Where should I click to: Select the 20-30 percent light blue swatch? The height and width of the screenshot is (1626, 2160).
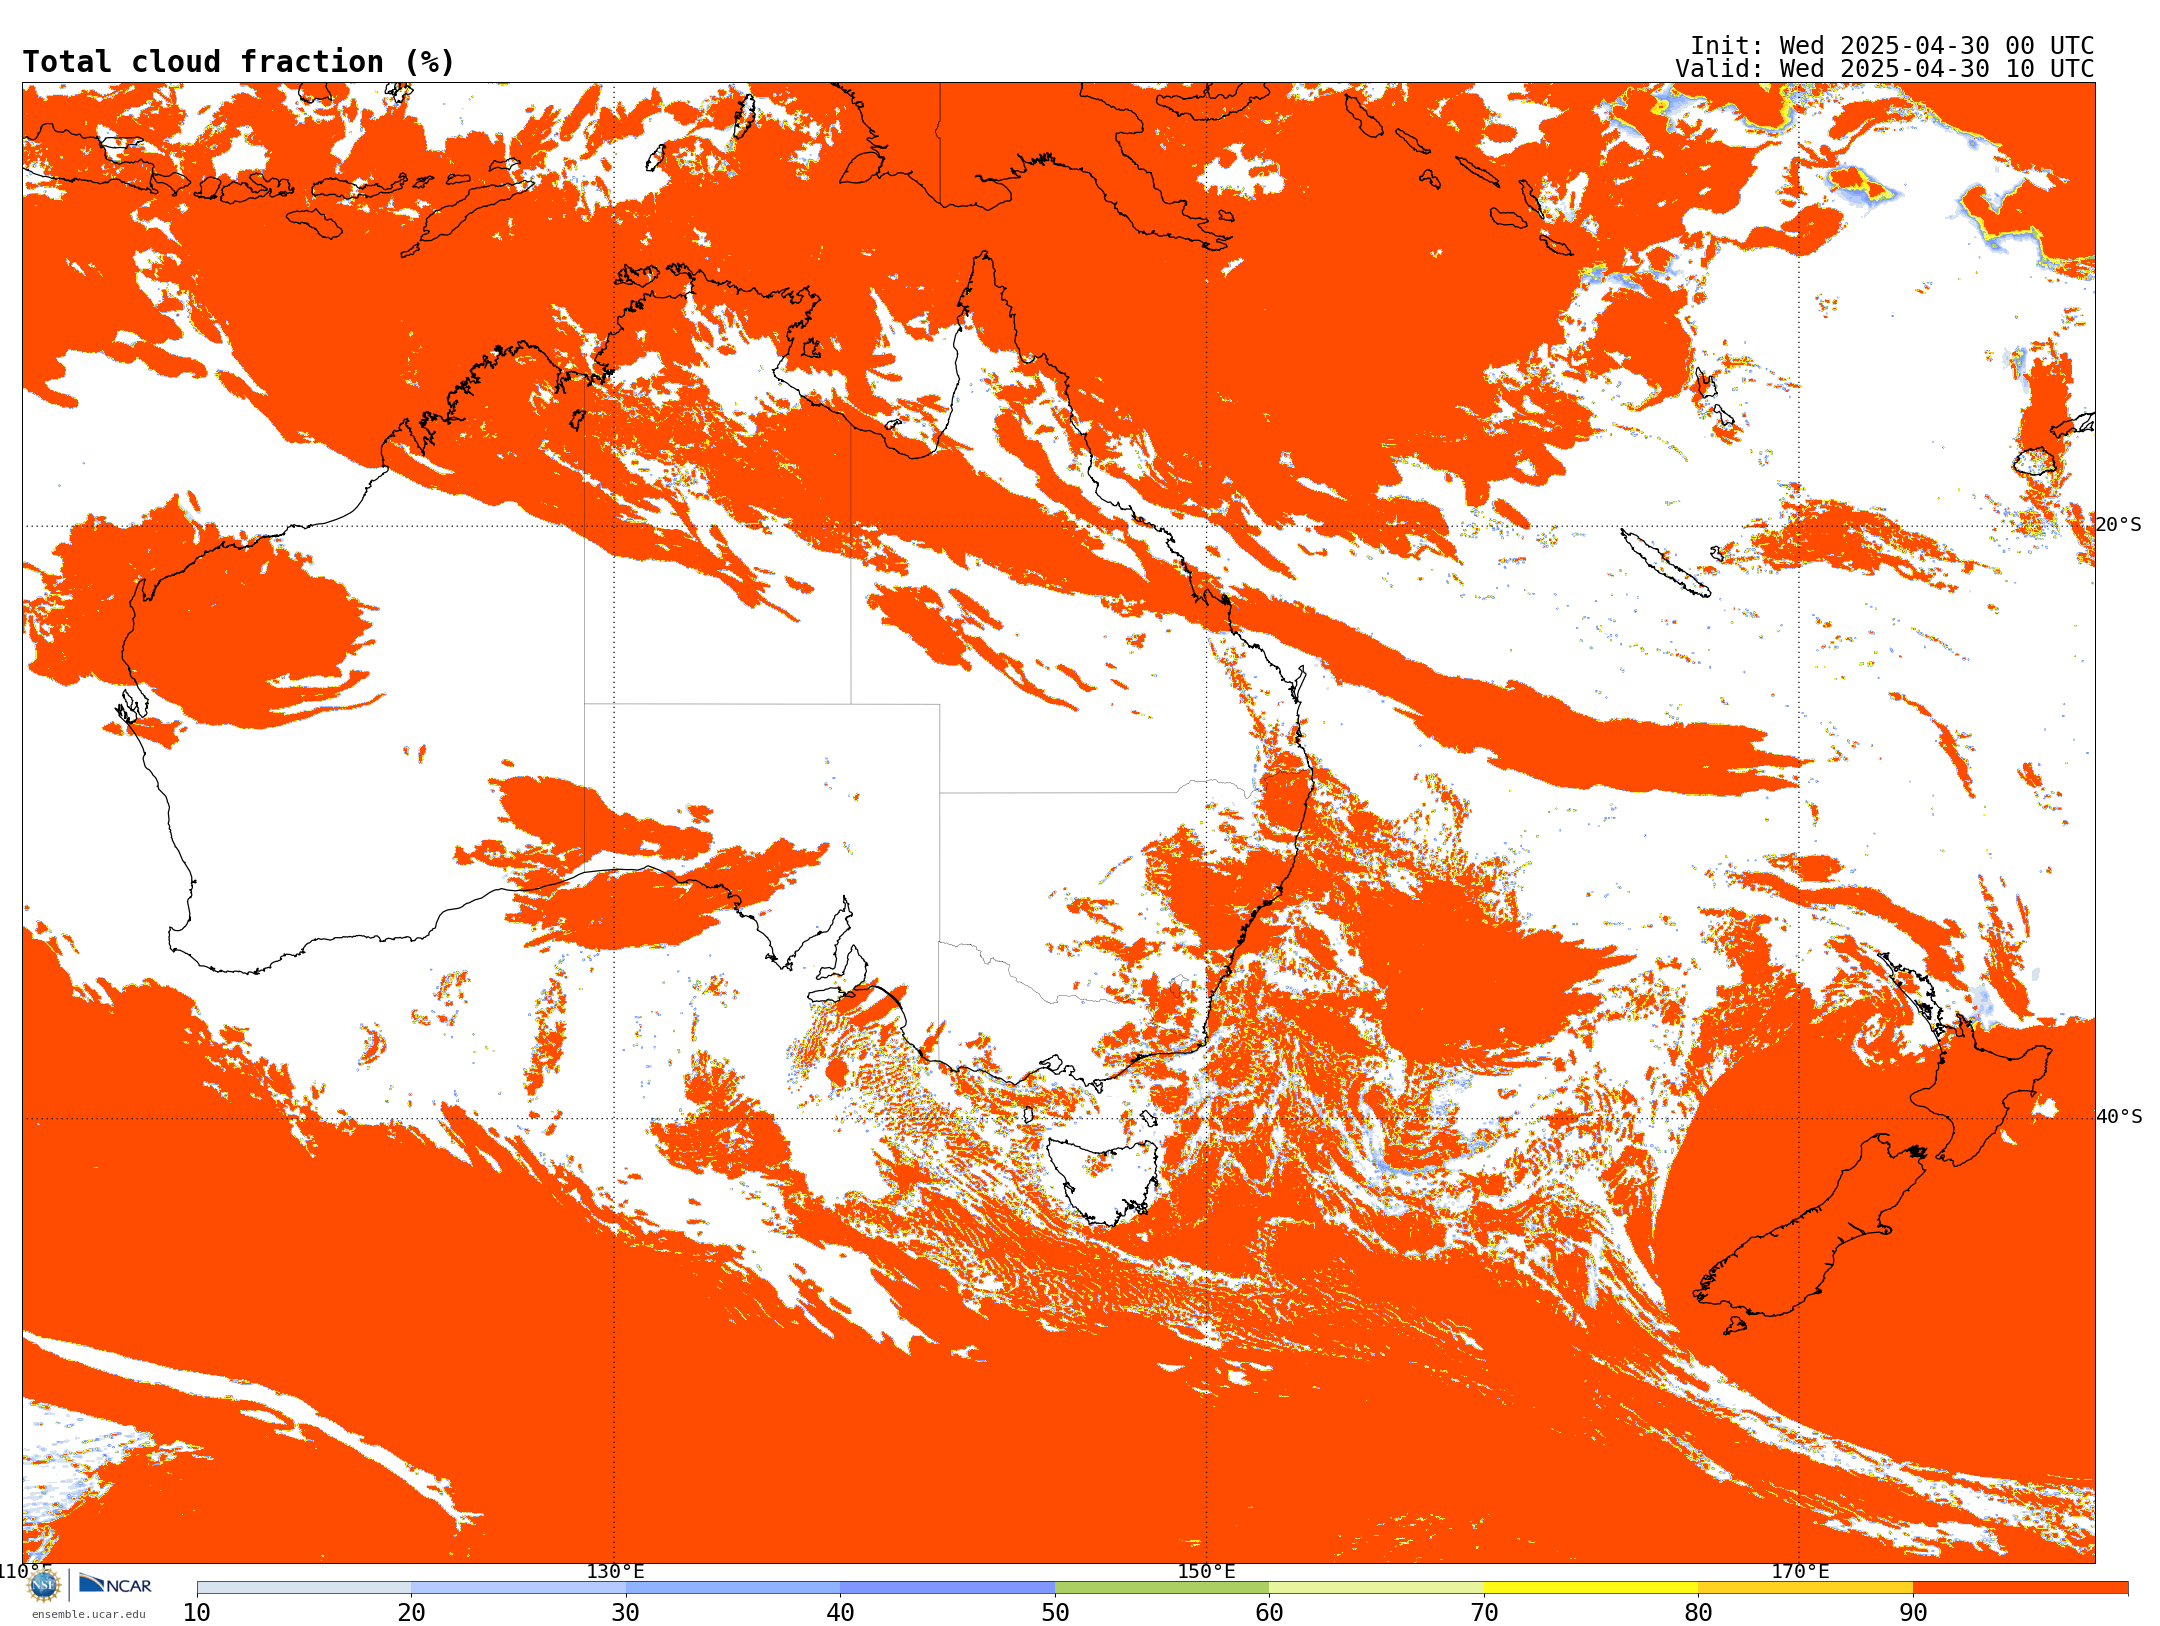pyautogui.click(x=518, y=1588)
